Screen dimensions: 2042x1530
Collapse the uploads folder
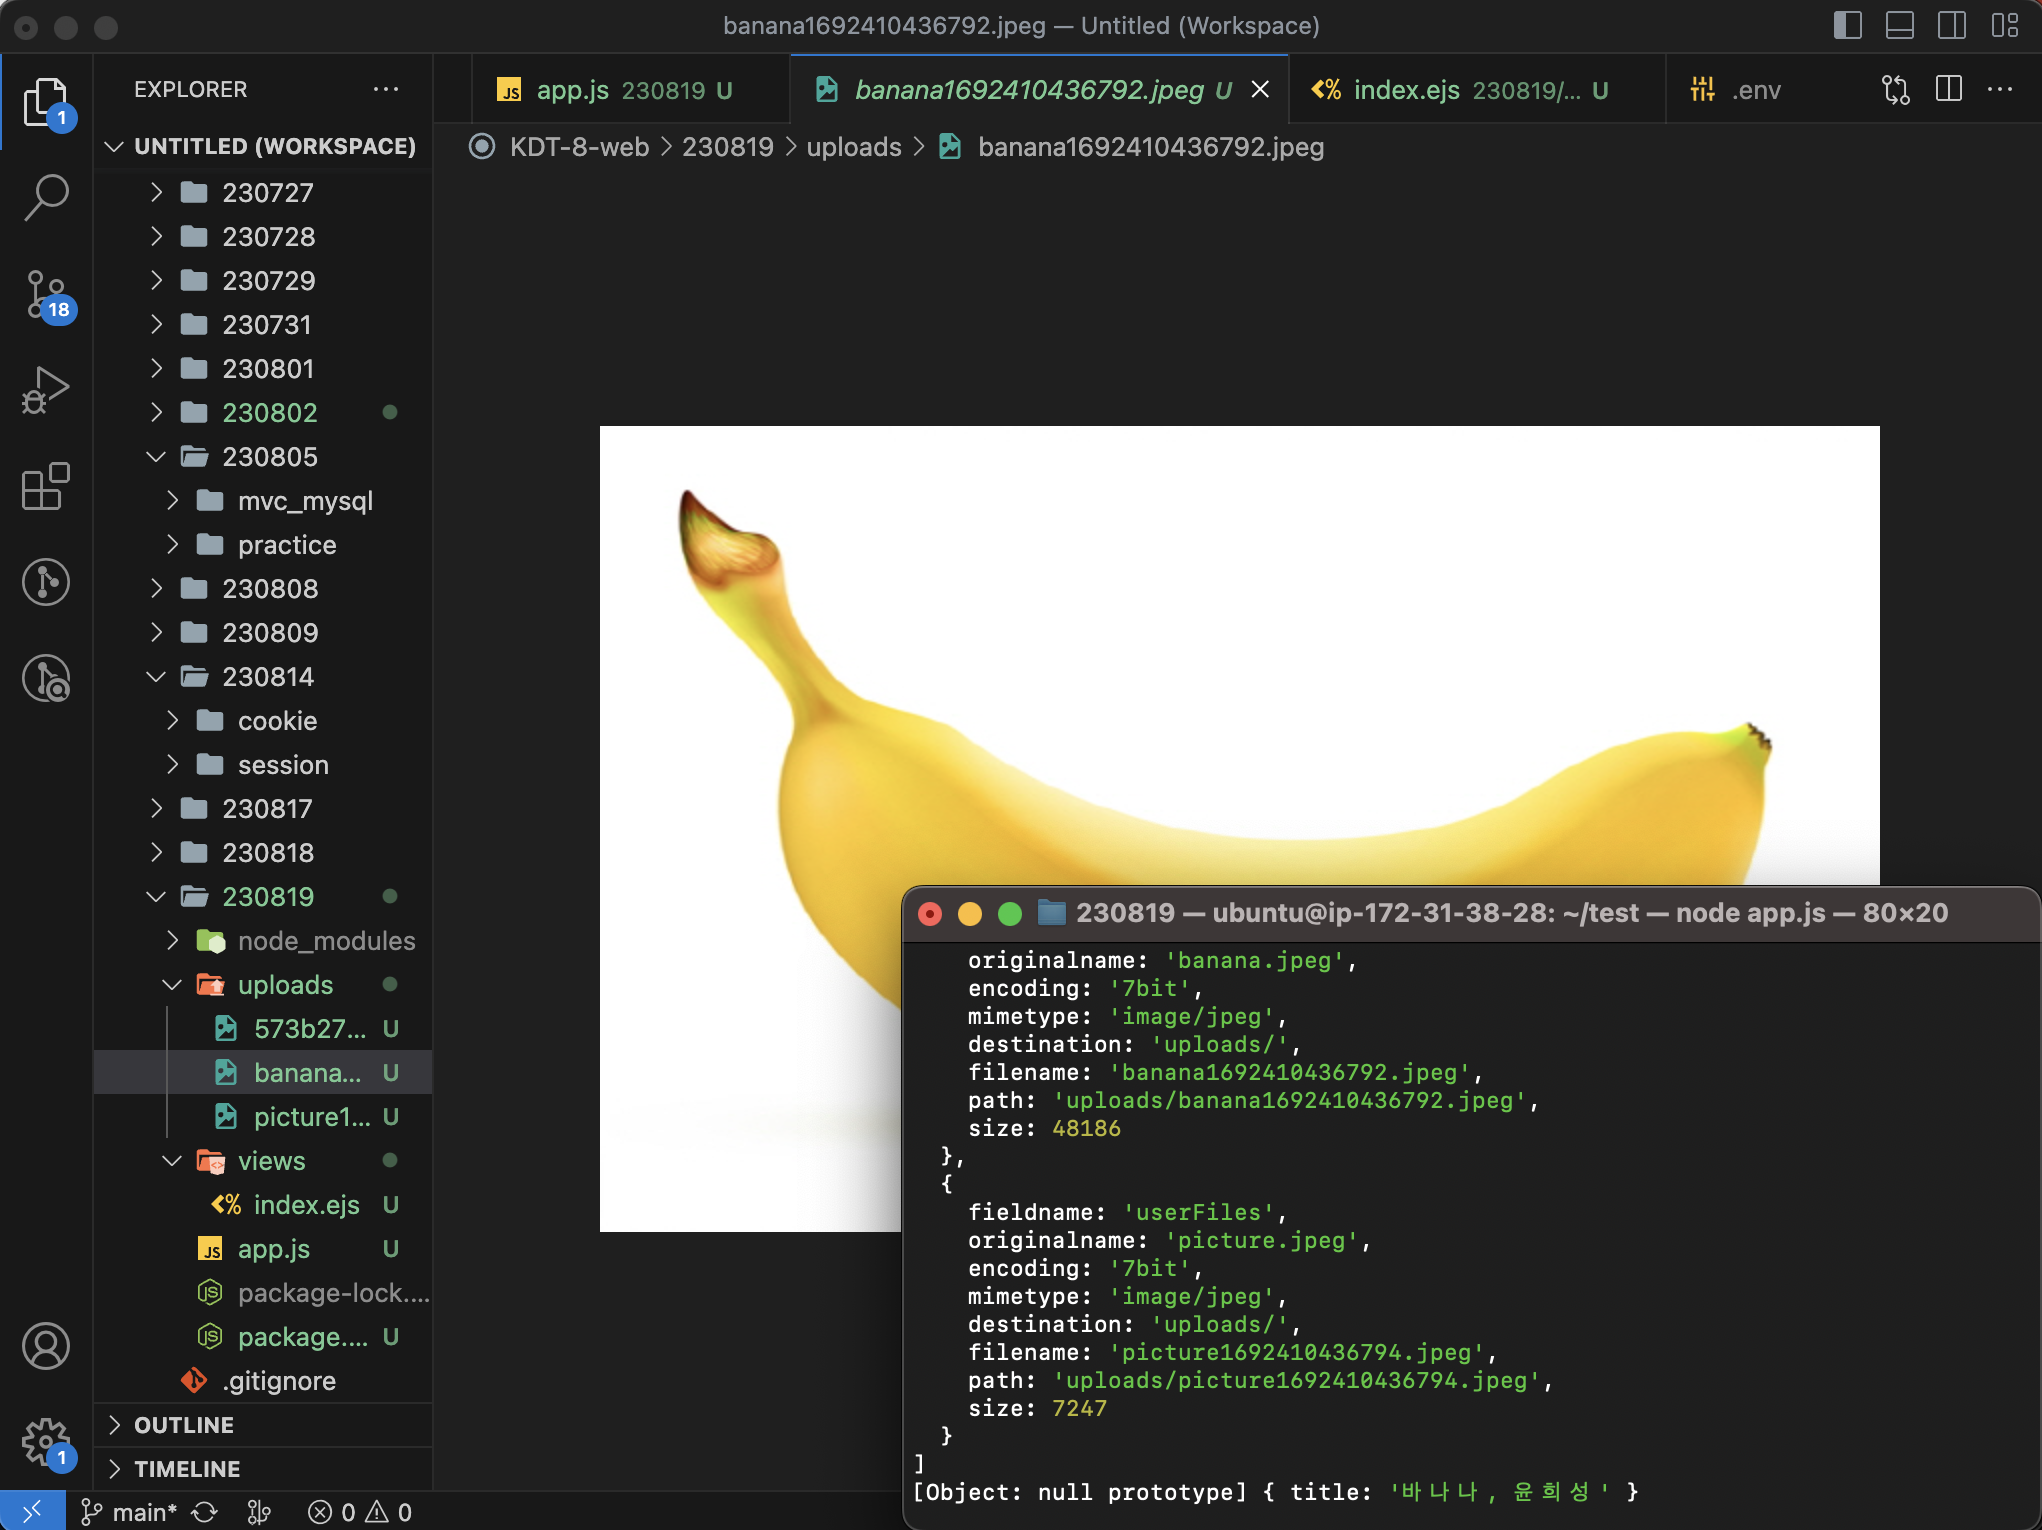coord(263,984)
